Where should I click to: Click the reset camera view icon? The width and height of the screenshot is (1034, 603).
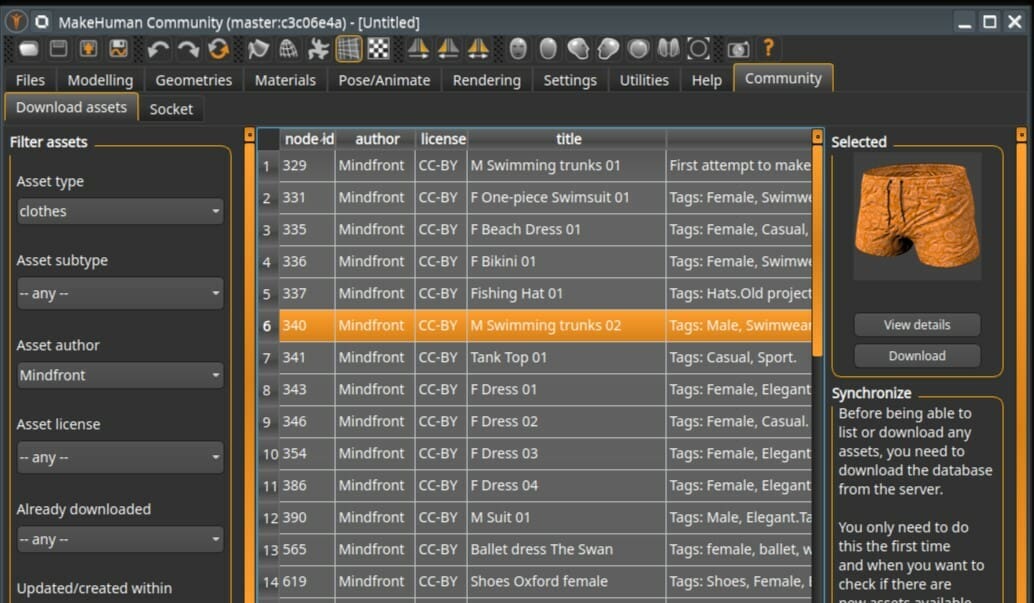point(698,49)
